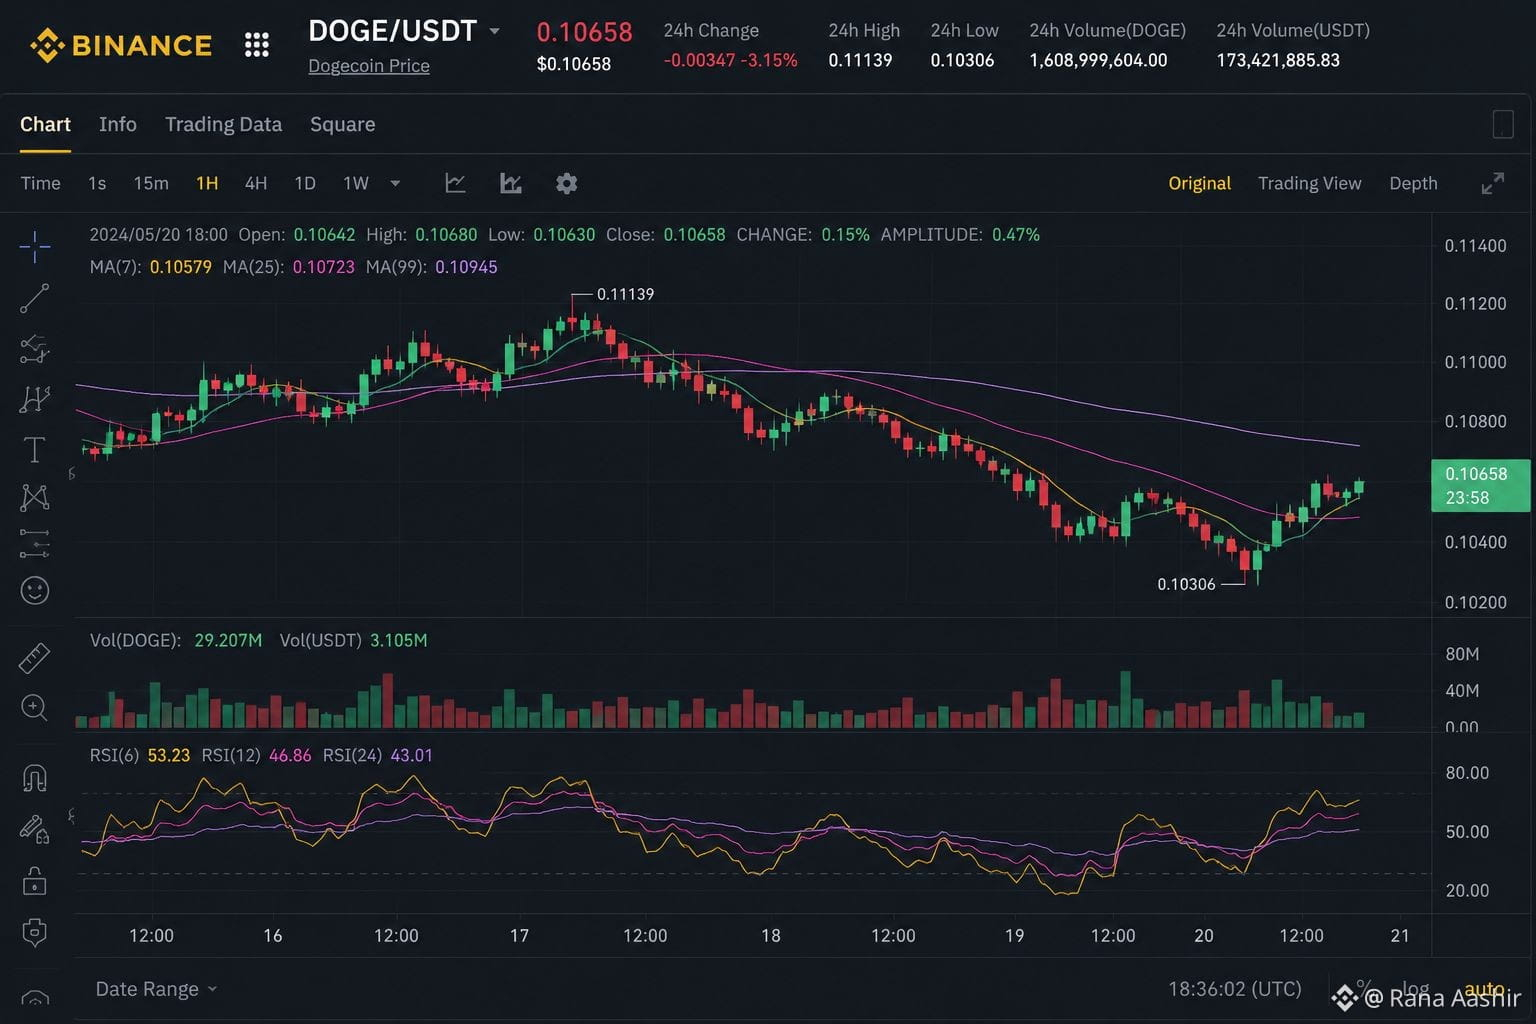Select the 1H time interval
The width and height of the screenshot is (1536, 1024).
pos(207,183)
